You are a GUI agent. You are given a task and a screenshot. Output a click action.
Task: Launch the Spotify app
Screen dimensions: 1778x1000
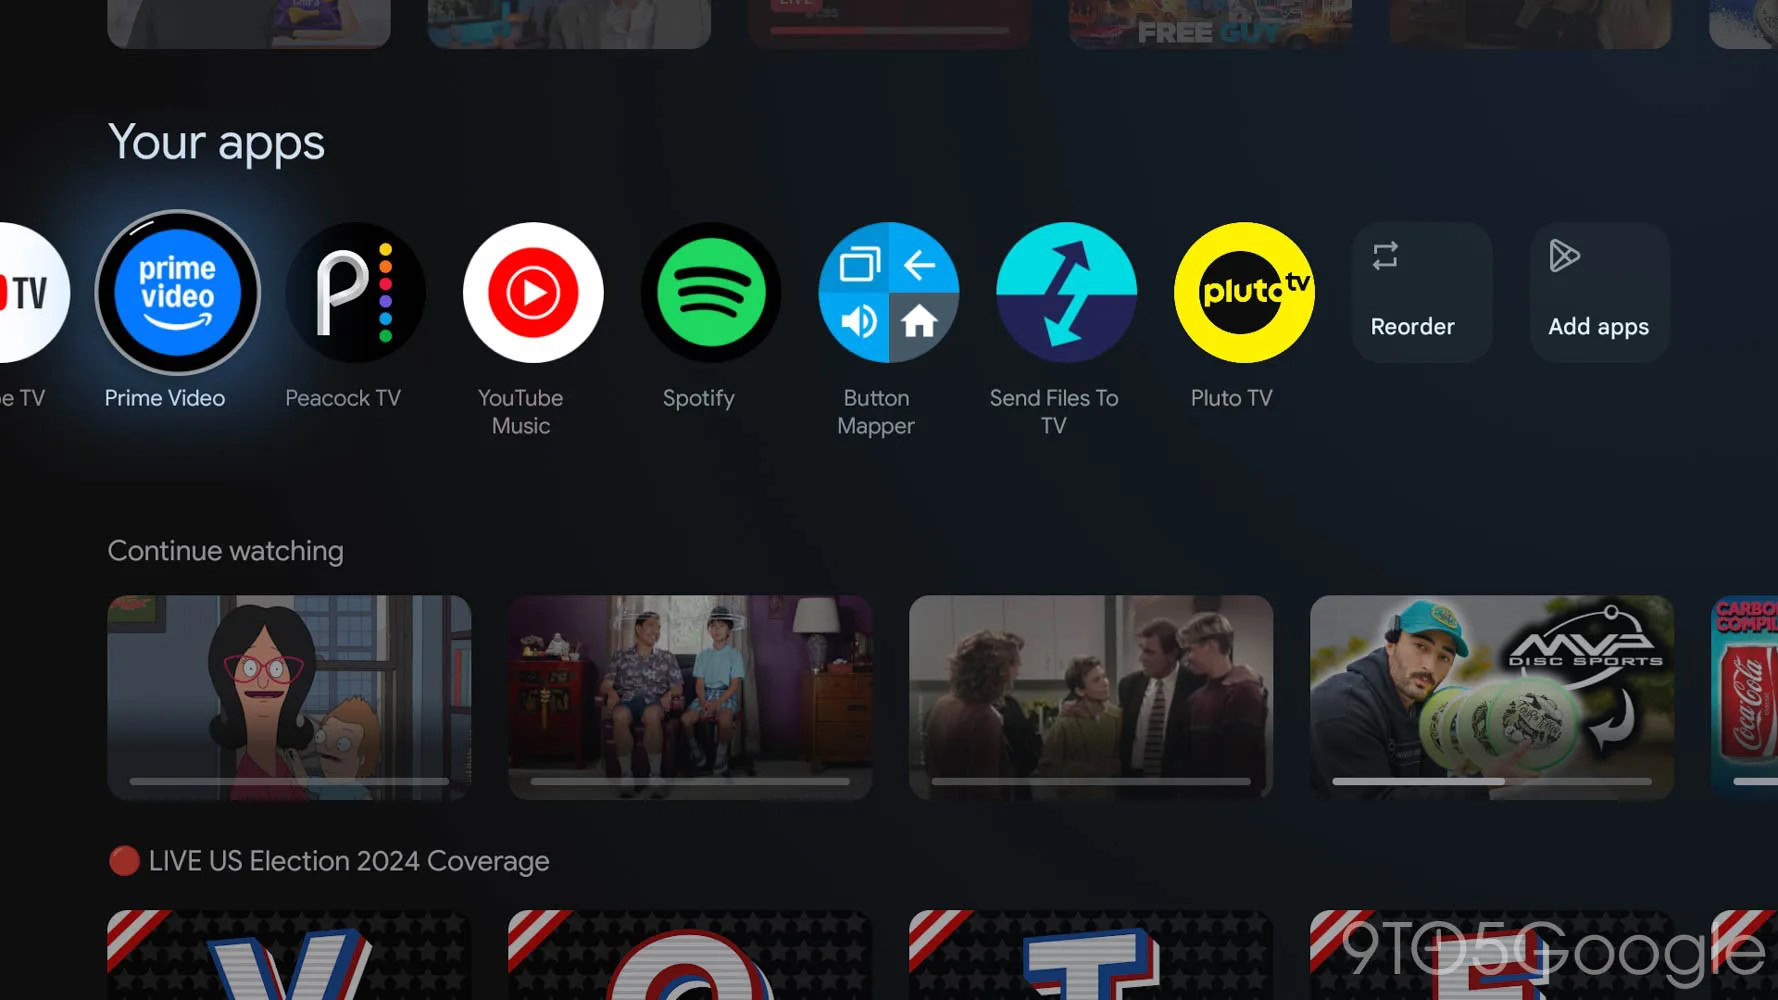(711, 292)
